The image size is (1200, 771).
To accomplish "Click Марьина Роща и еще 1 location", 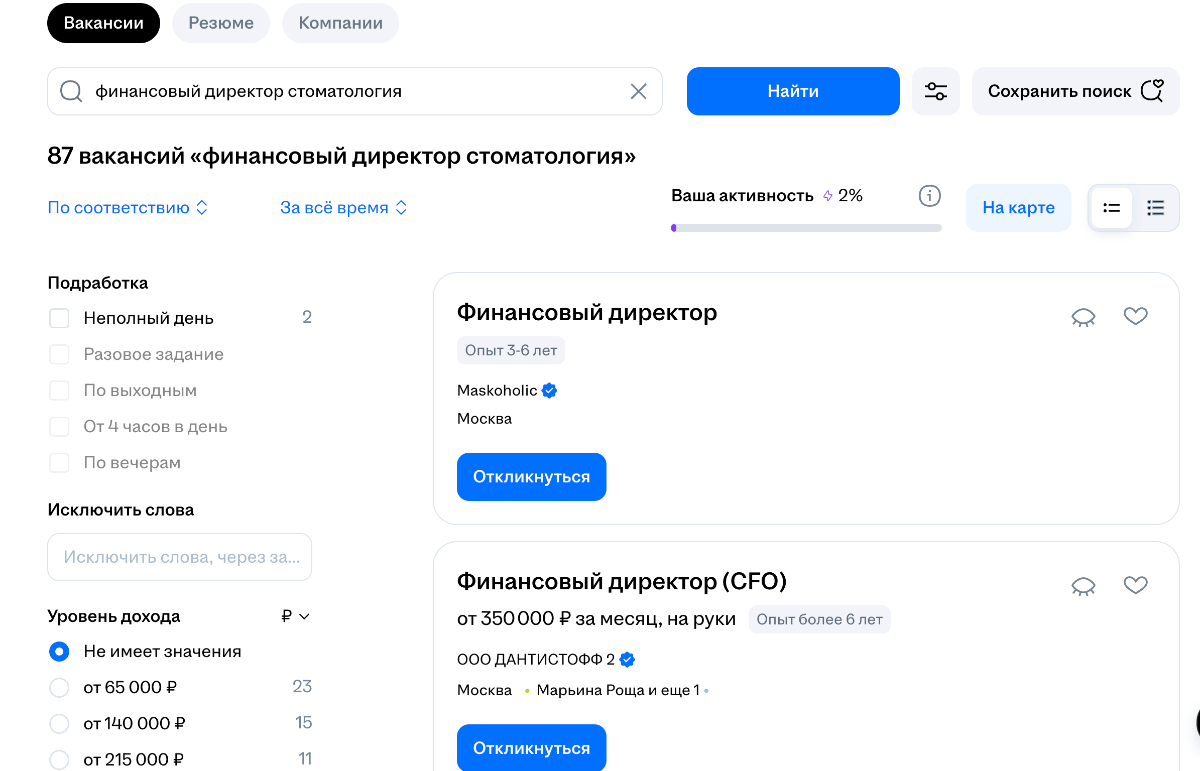I will (x=618, y=690).
